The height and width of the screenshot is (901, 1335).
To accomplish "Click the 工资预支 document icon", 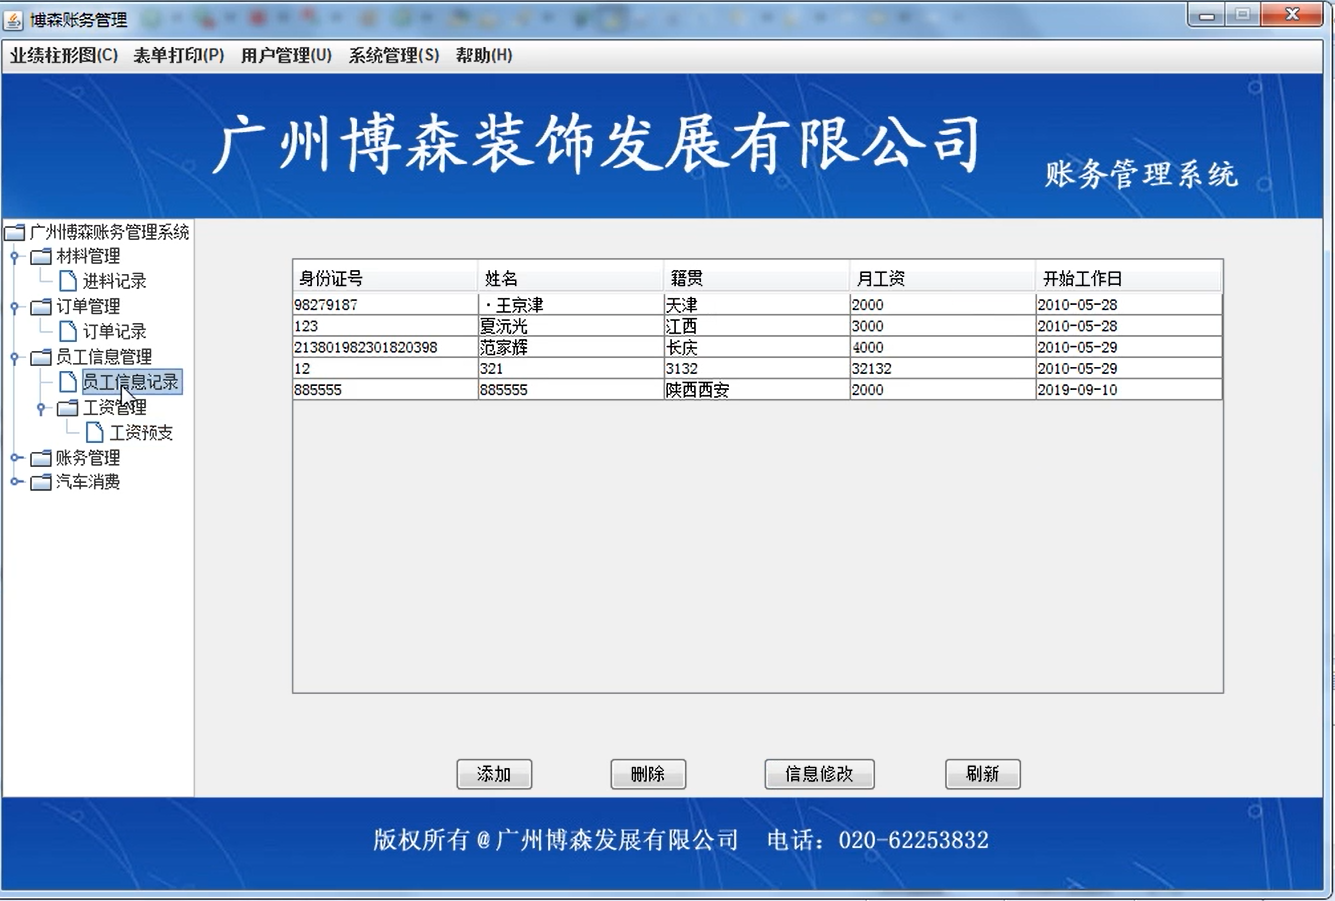I will coord(95,432).
